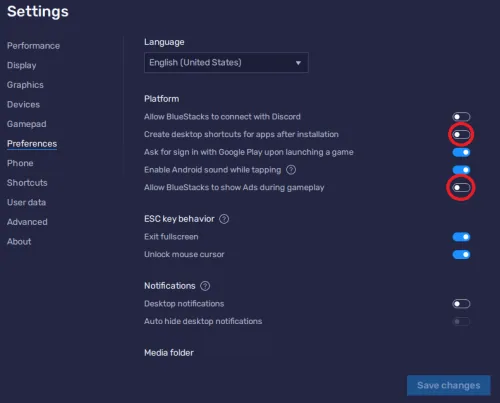
Task: Select the Preferences section
Action: pos(32,144)
